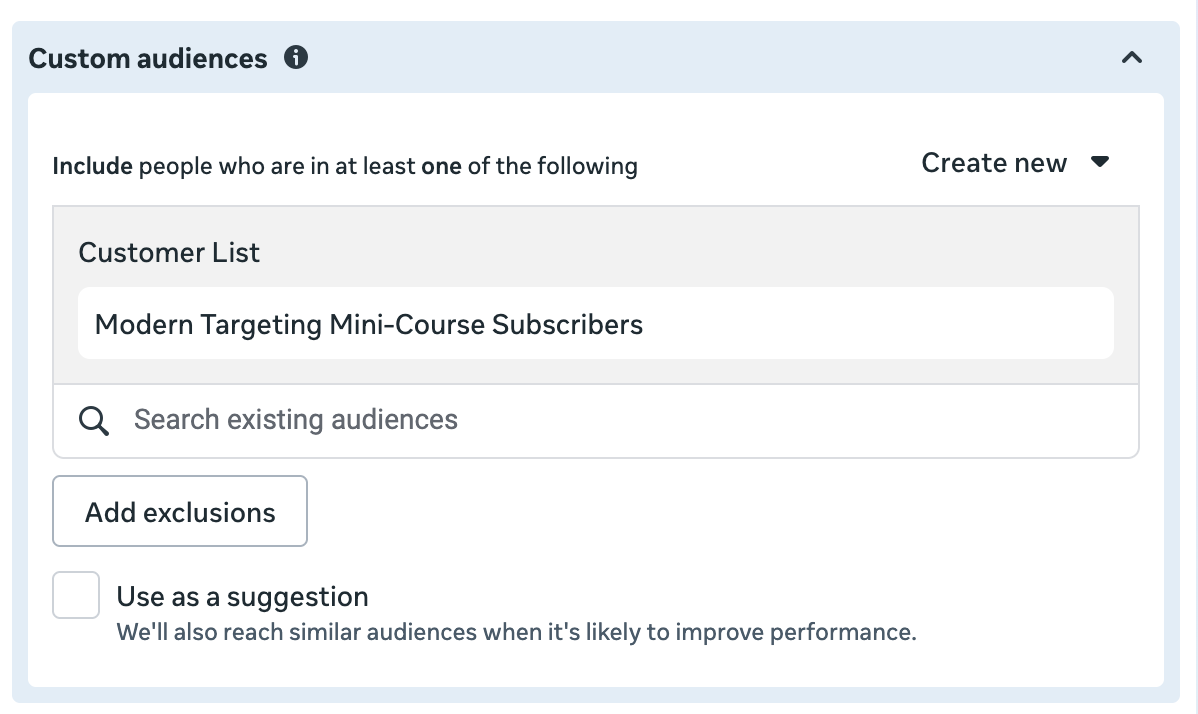1198x714 pixels.
Task: Collapse the Custom audiences section
Action: tap(1132, 58)
